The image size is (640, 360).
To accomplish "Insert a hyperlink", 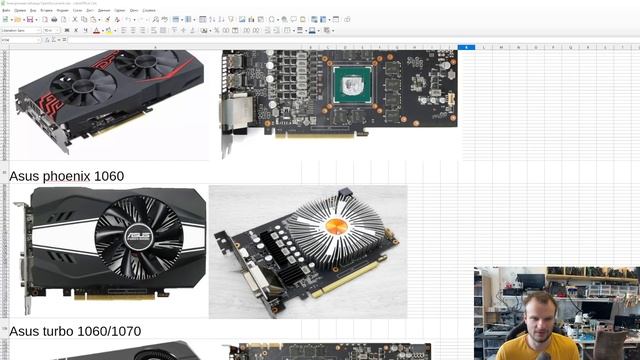I will (284, 20).
